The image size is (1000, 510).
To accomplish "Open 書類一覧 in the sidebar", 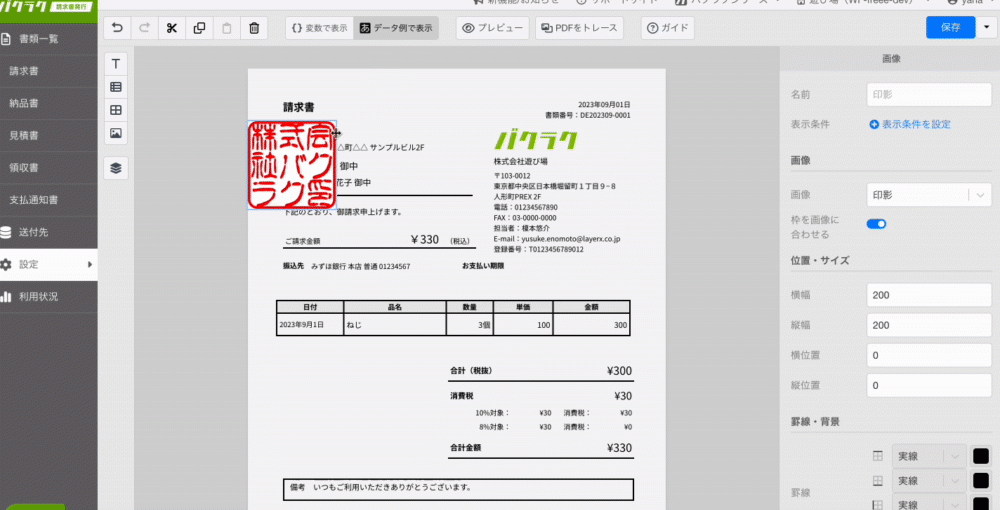I will click(48, 39).
